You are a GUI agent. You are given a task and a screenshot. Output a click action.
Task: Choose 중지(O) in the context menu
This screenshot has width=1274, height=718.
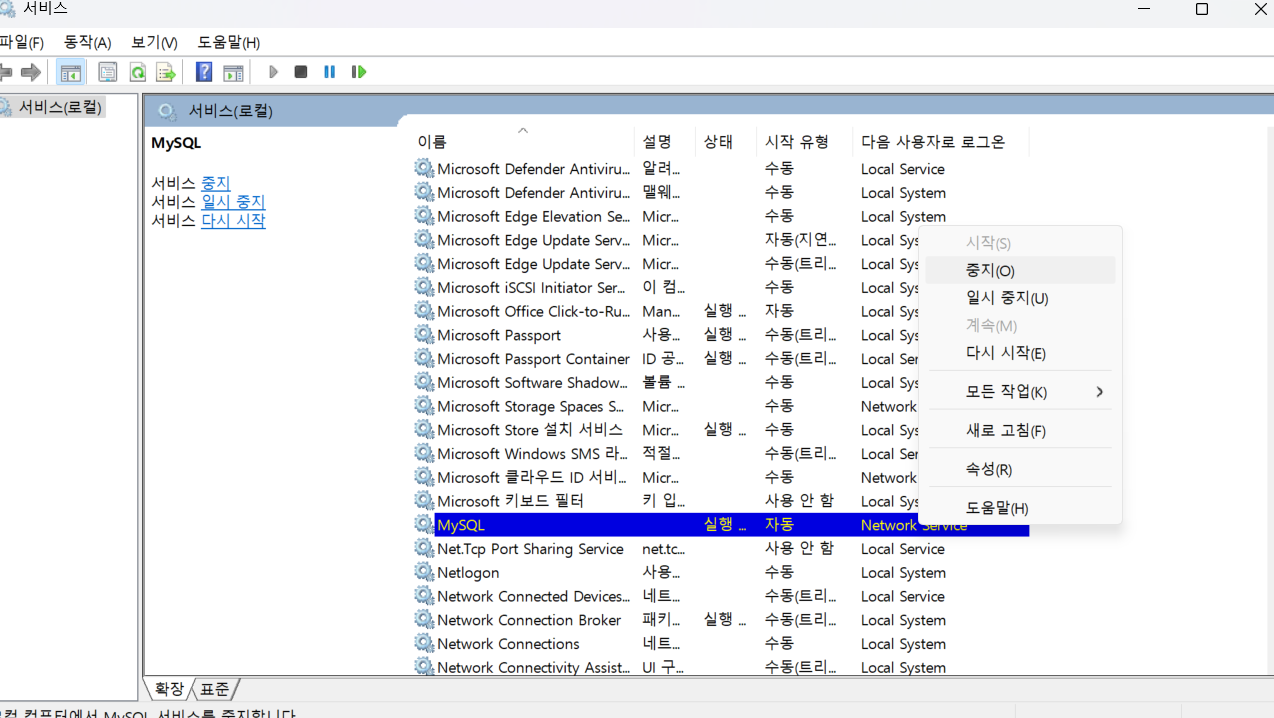[x=990, y=271]
